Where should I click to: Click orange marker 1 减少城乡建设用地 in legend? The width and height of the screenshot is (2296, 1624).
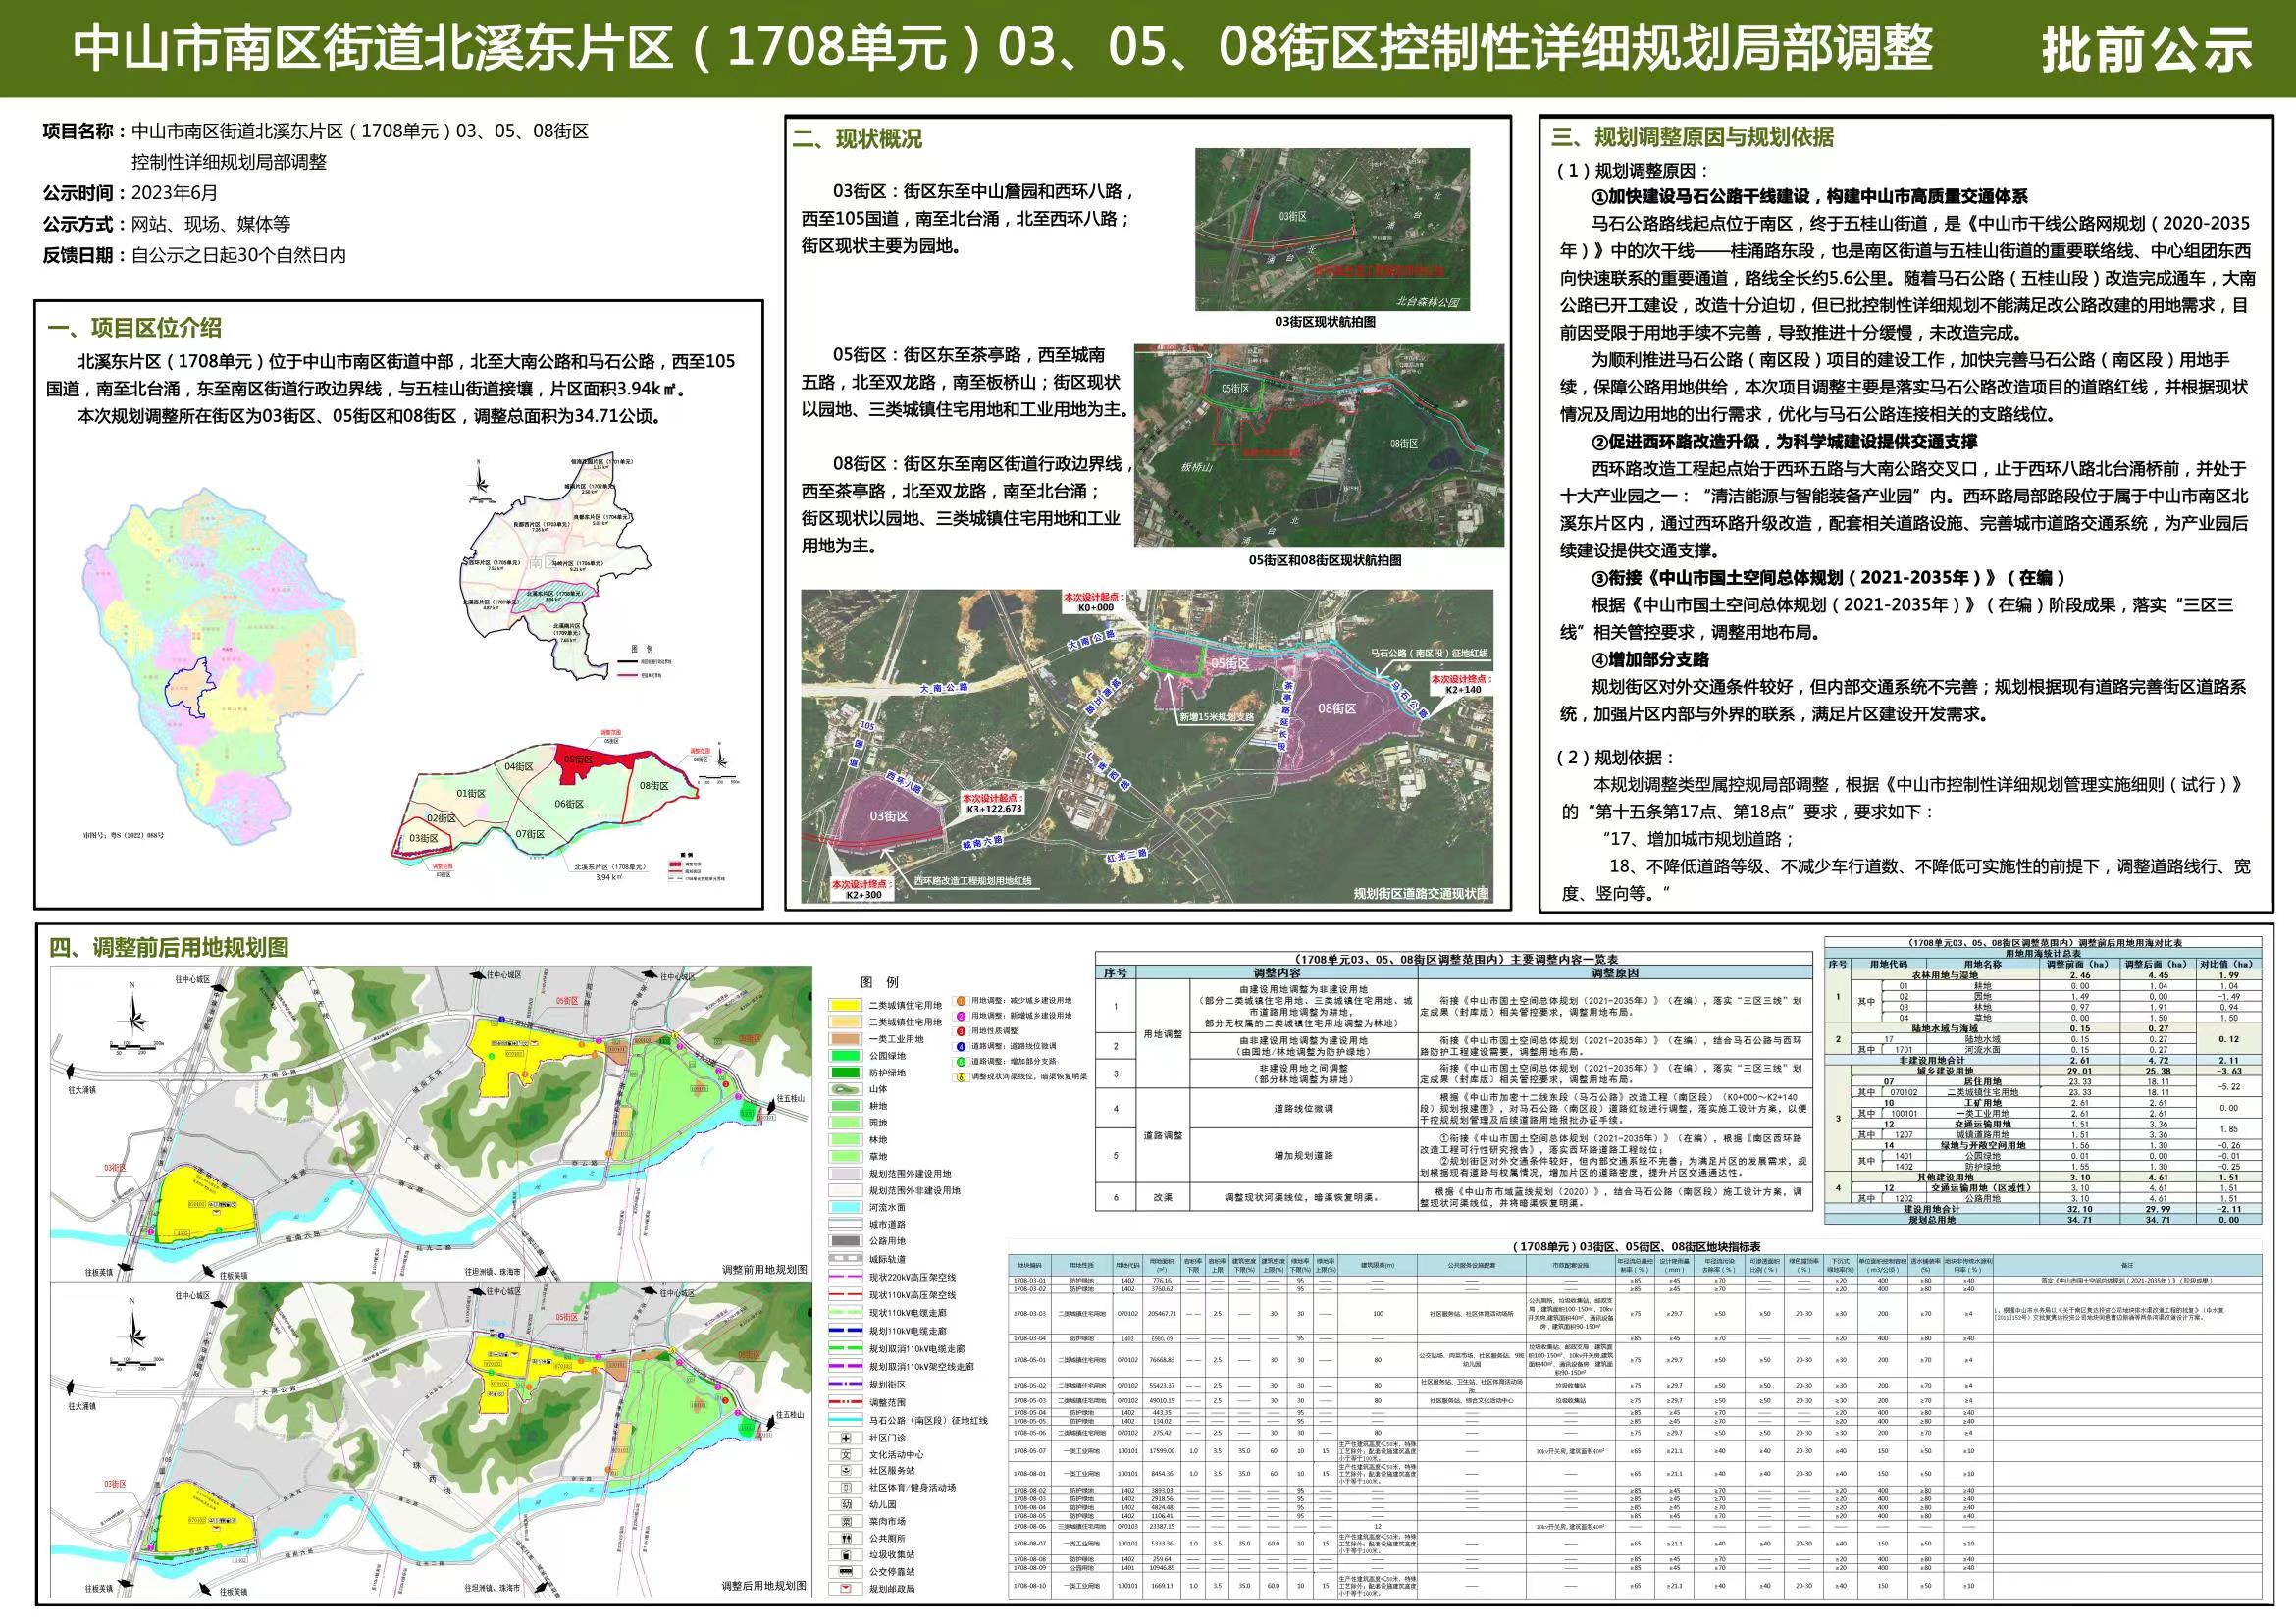click(961, 1000)
